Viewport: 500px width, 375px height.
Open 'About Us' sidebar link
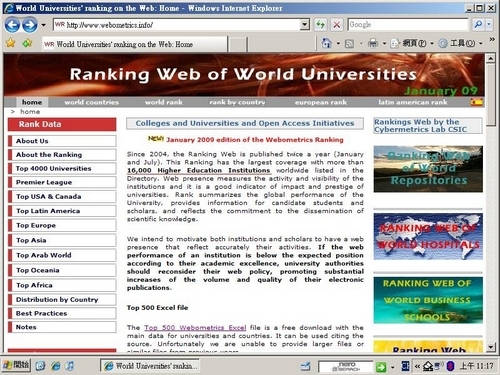tap(62, 141)
